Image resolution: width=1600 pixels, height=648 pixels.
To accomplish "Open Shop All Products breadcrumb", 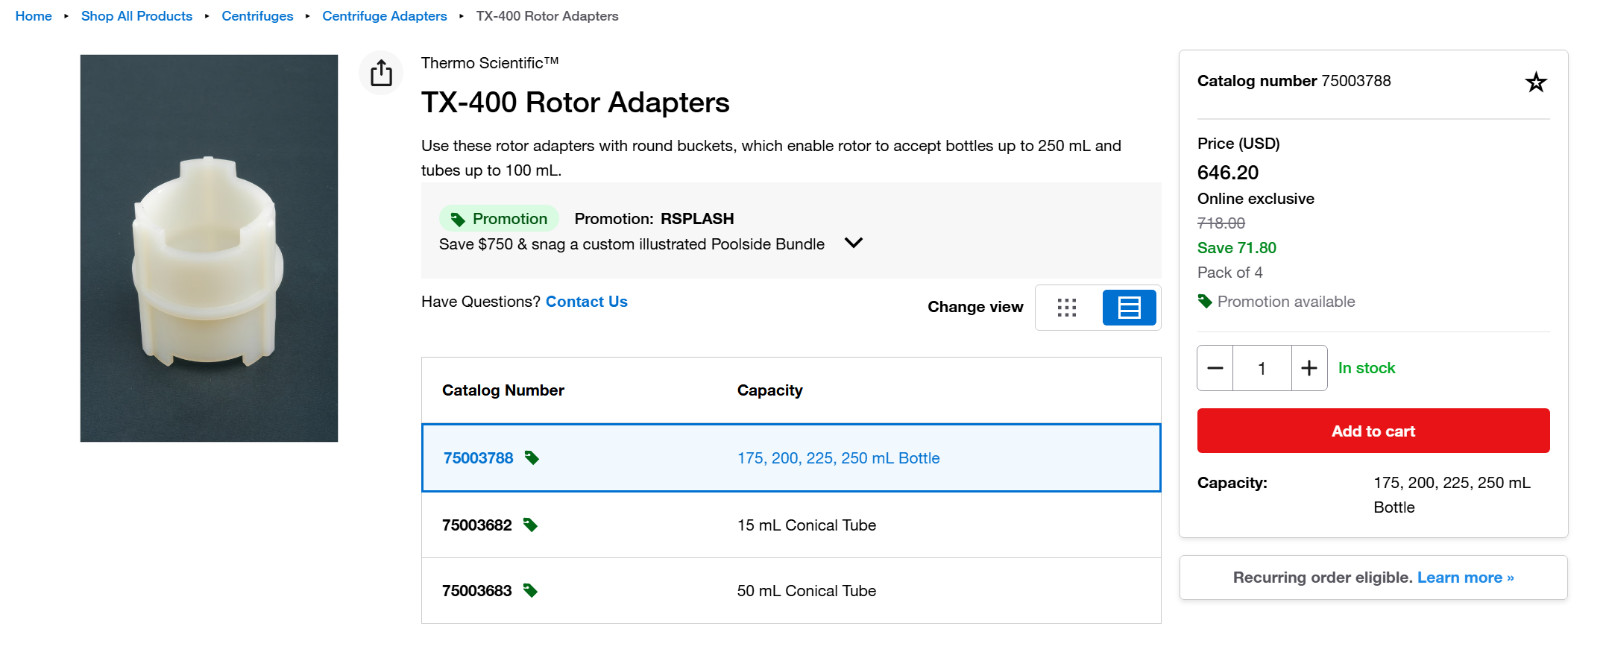I will coord(137,16).
